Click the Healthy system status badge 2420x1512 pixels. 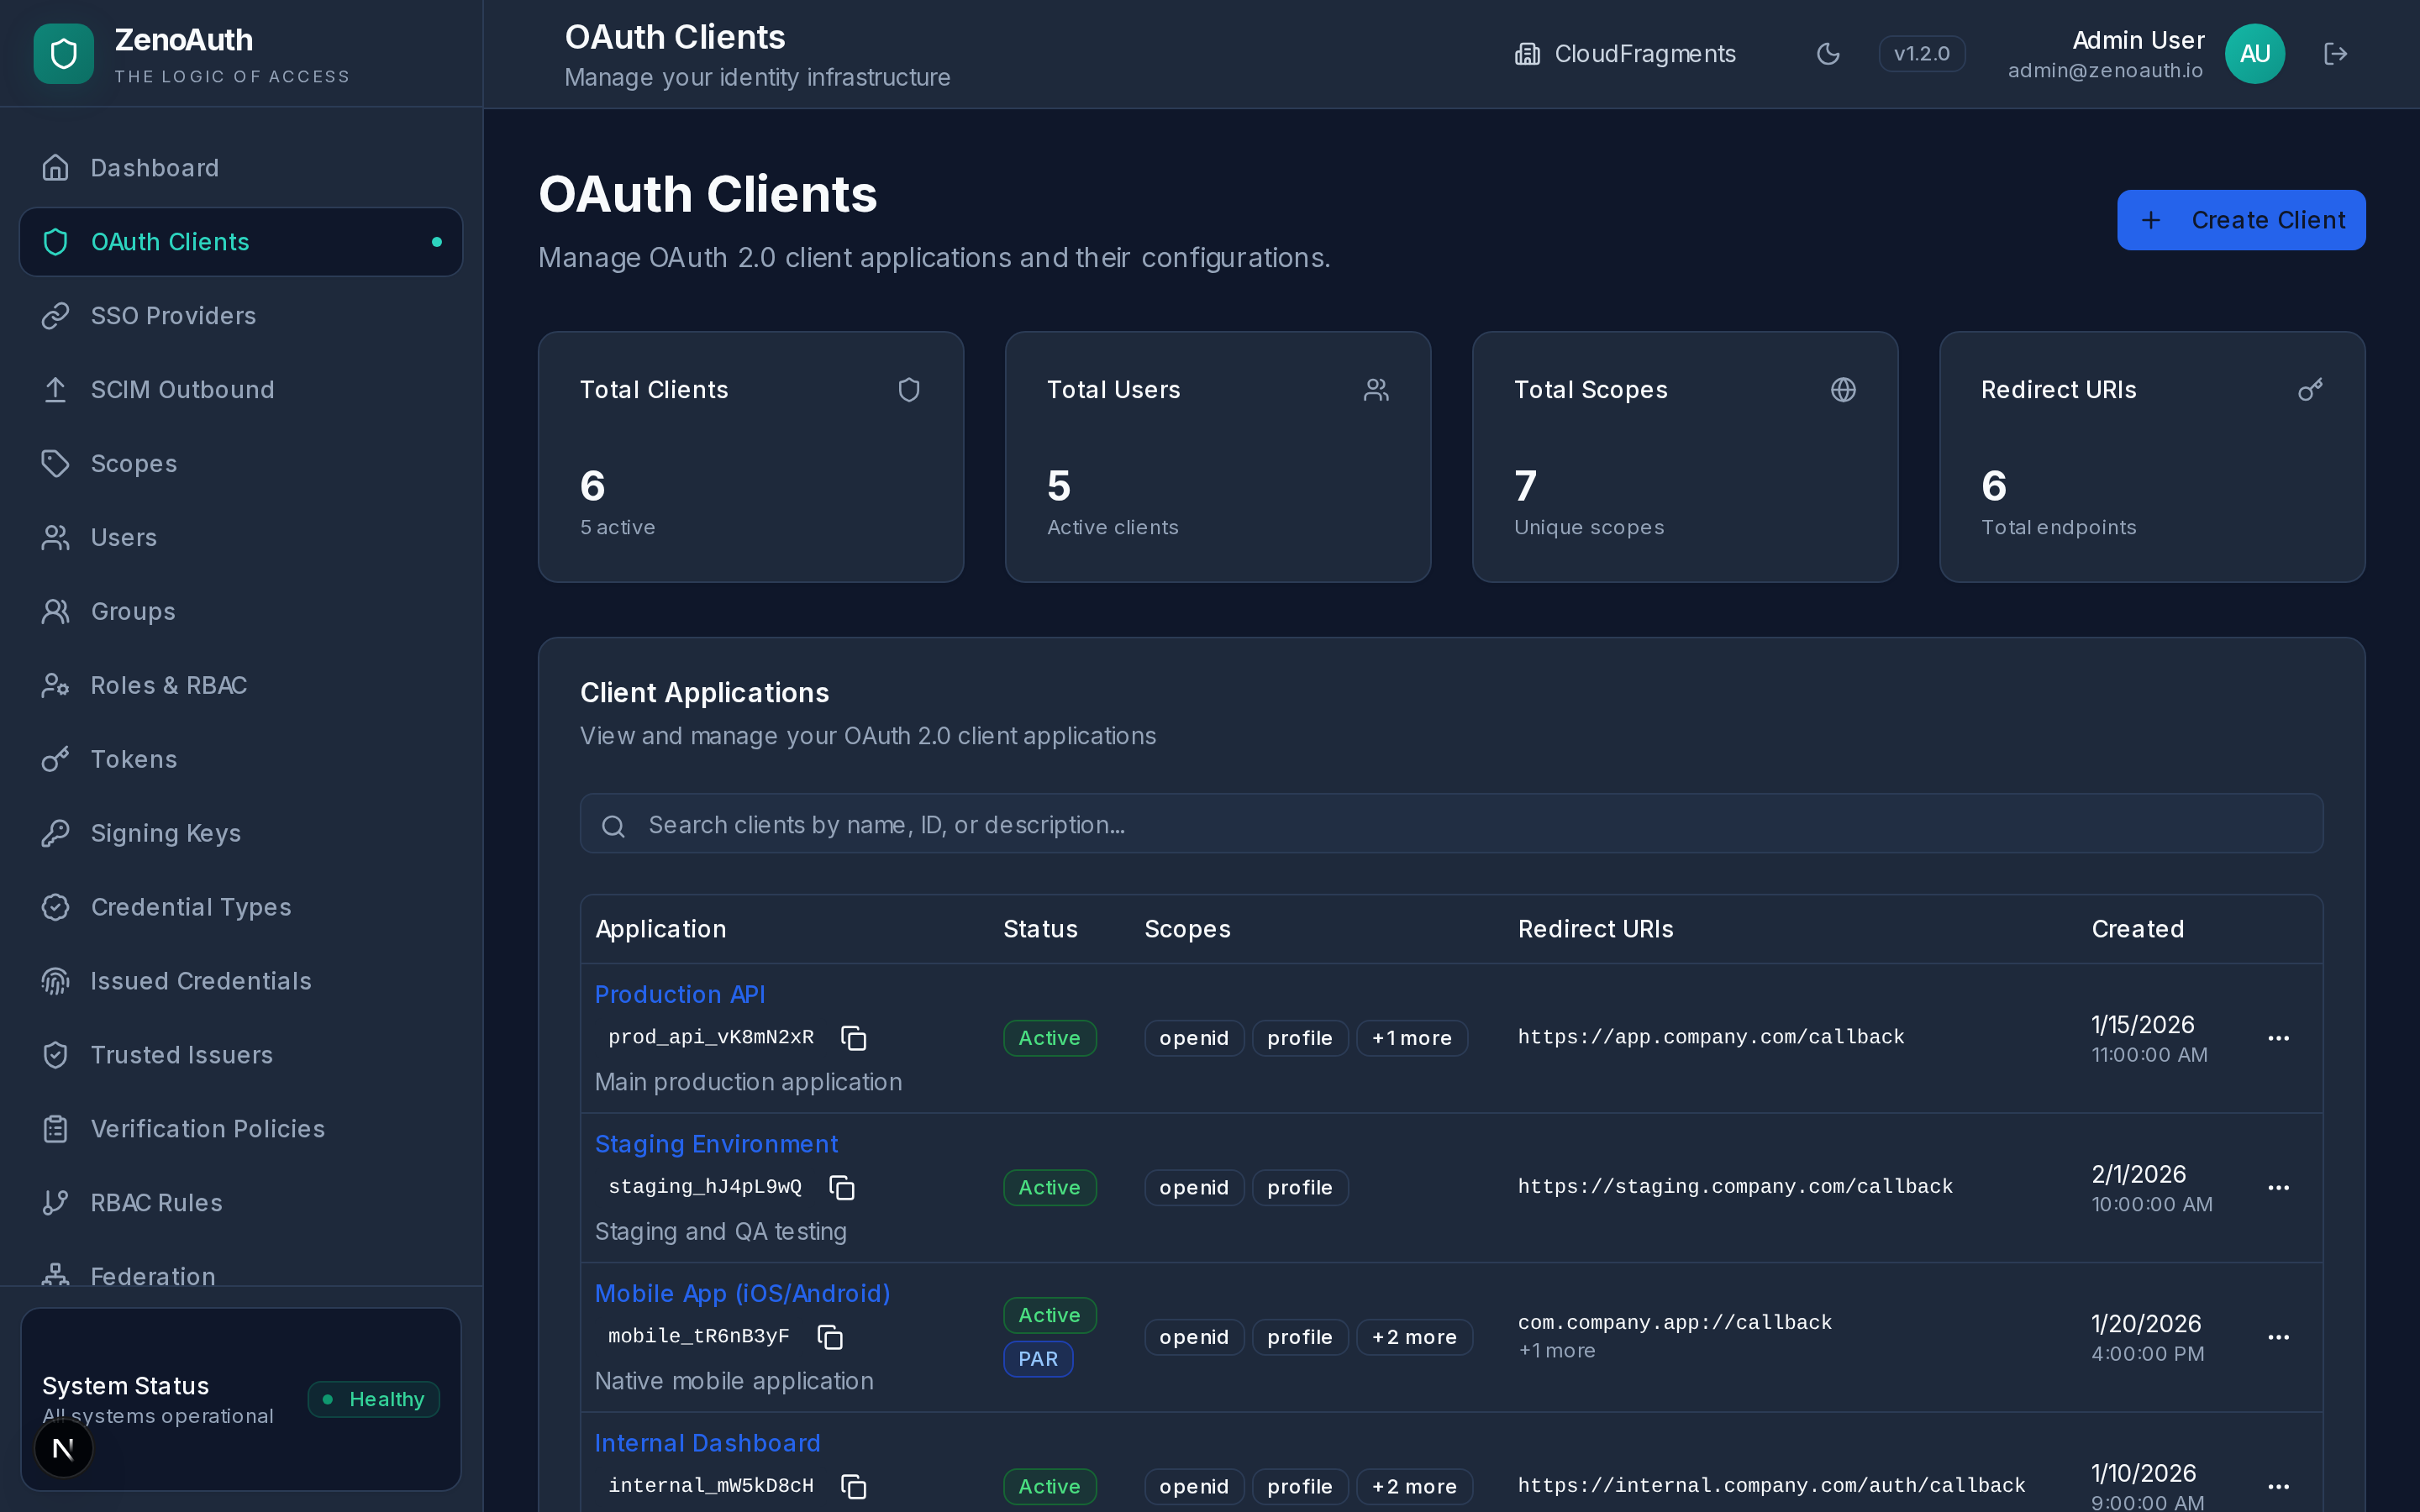click(374, 1399)
